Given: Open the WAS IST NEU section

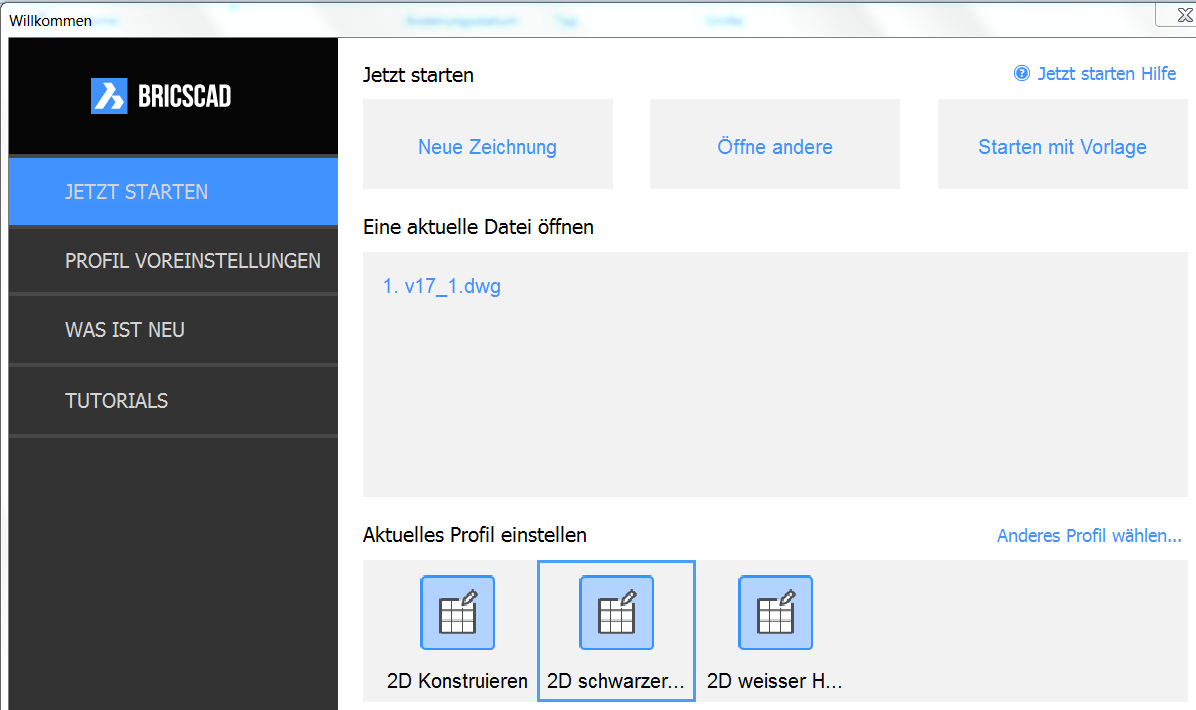Looking at the screenshot, I should click(173, 329).
